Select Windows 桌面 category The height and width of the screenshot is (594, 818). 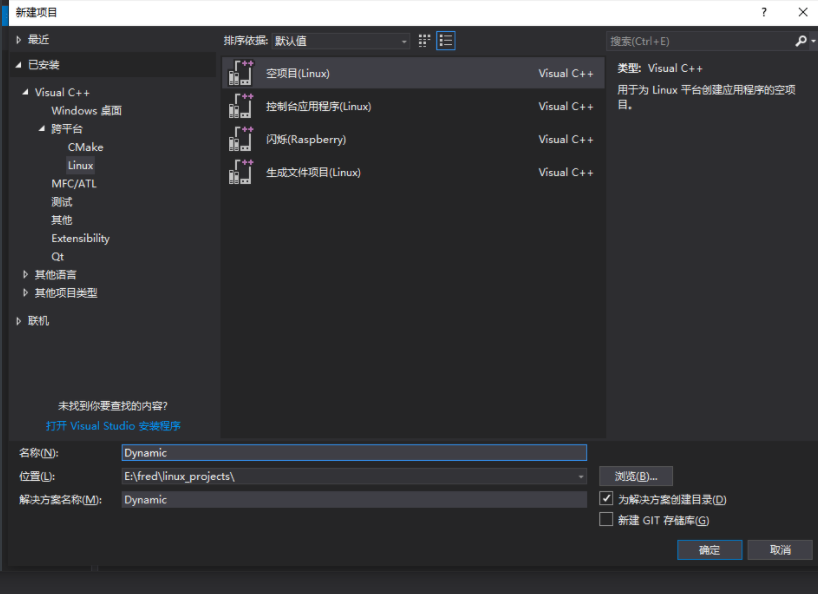87,111
